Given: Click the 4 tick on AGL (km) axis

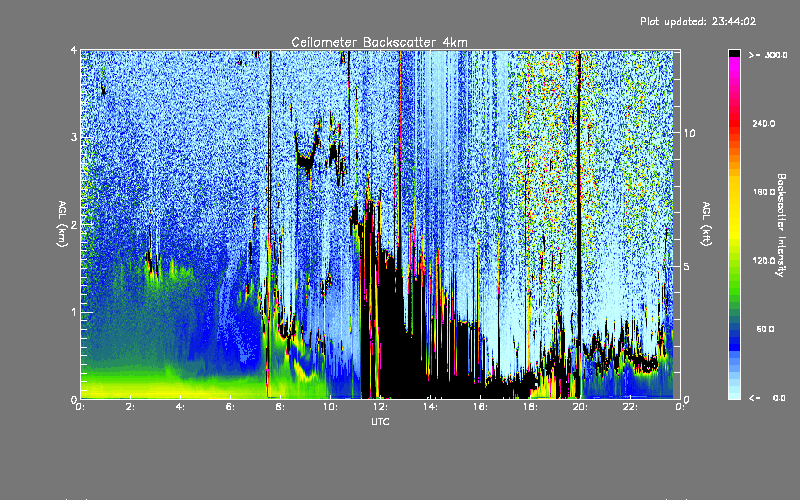Looking at the screenshot, I should pyautogui.click(x=74, y=51).
